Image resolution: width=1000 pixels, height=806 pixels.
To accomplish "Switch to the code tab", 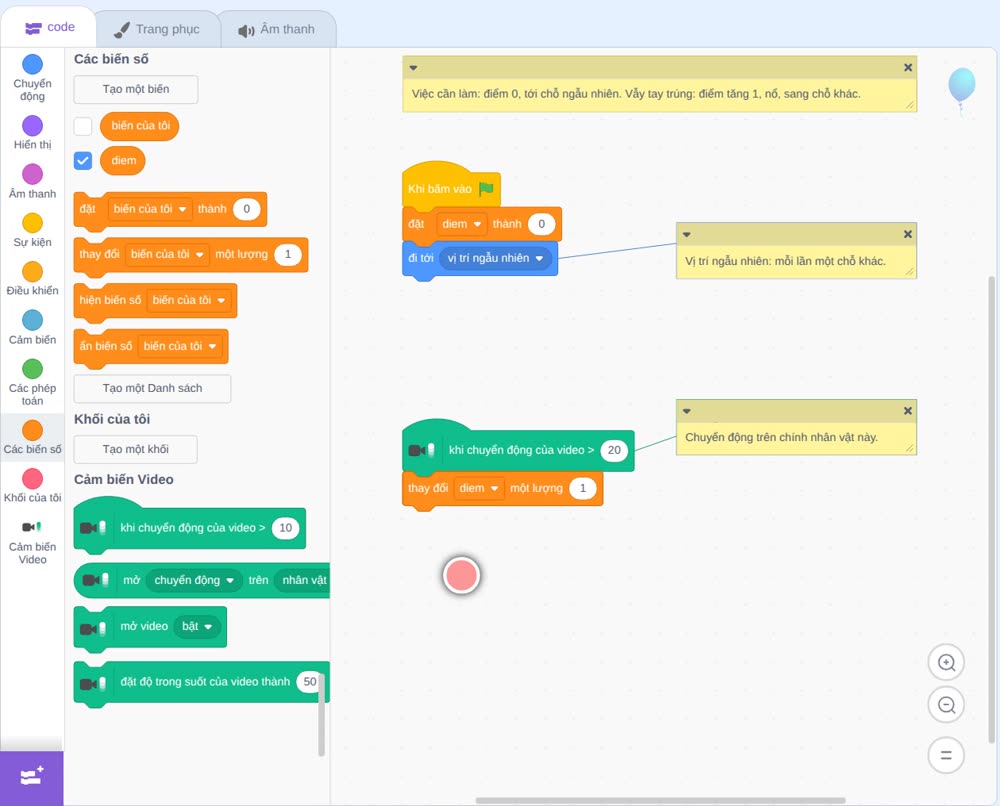I will tap(49, 27).
